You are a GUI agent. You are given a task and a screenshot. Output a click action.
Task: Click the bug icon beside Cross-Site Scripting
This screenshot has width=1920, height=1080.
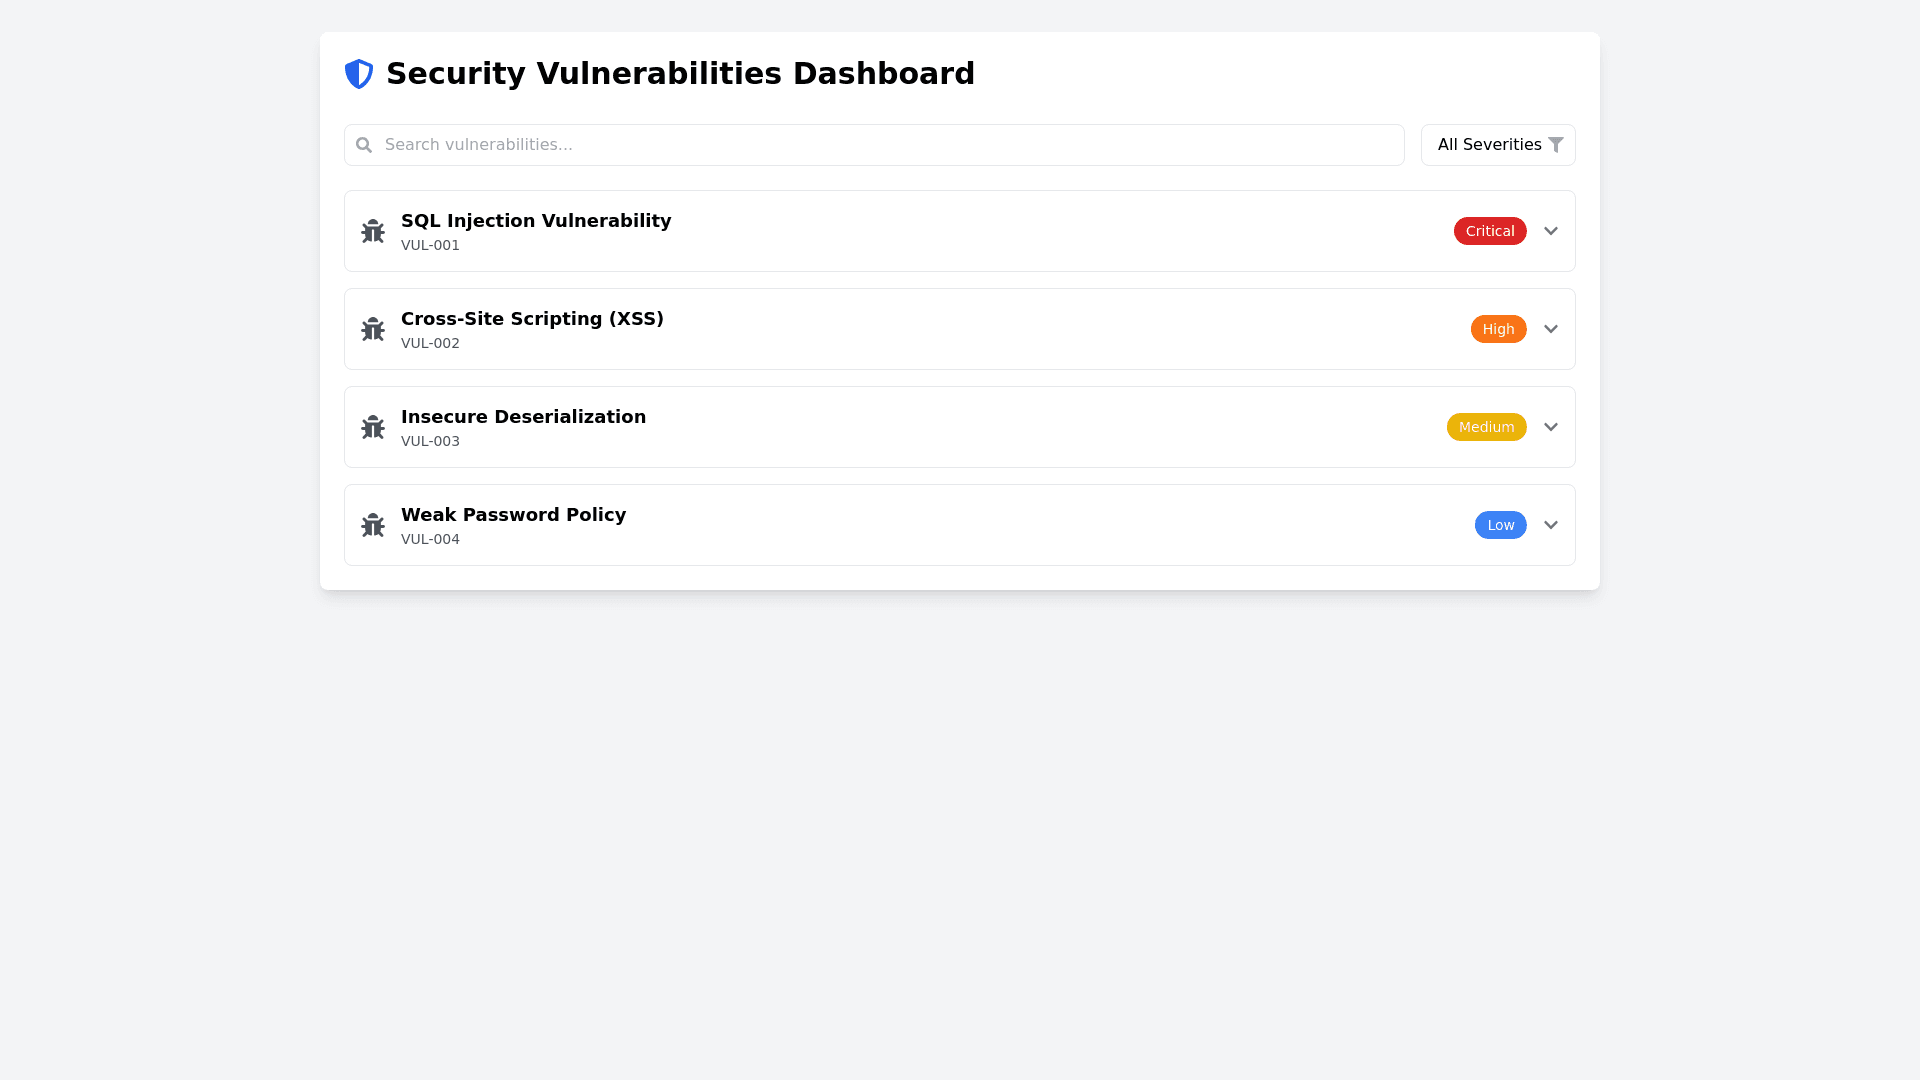point(373,329)
